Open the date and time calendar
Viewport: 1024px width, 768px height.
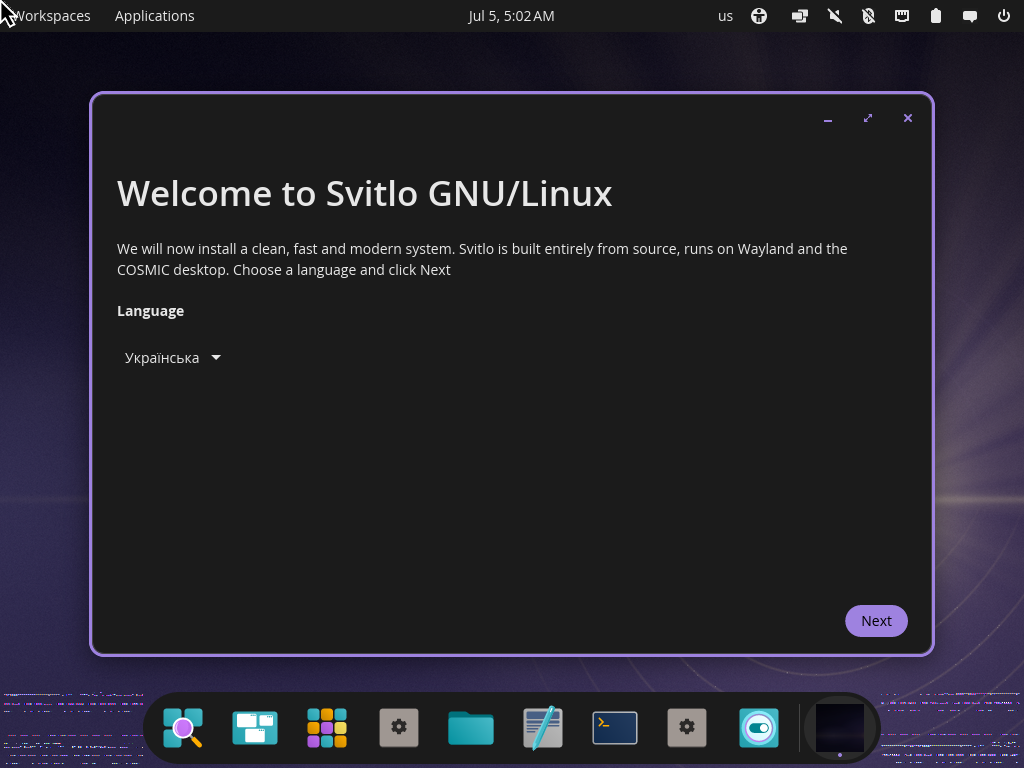coord(511,16)
